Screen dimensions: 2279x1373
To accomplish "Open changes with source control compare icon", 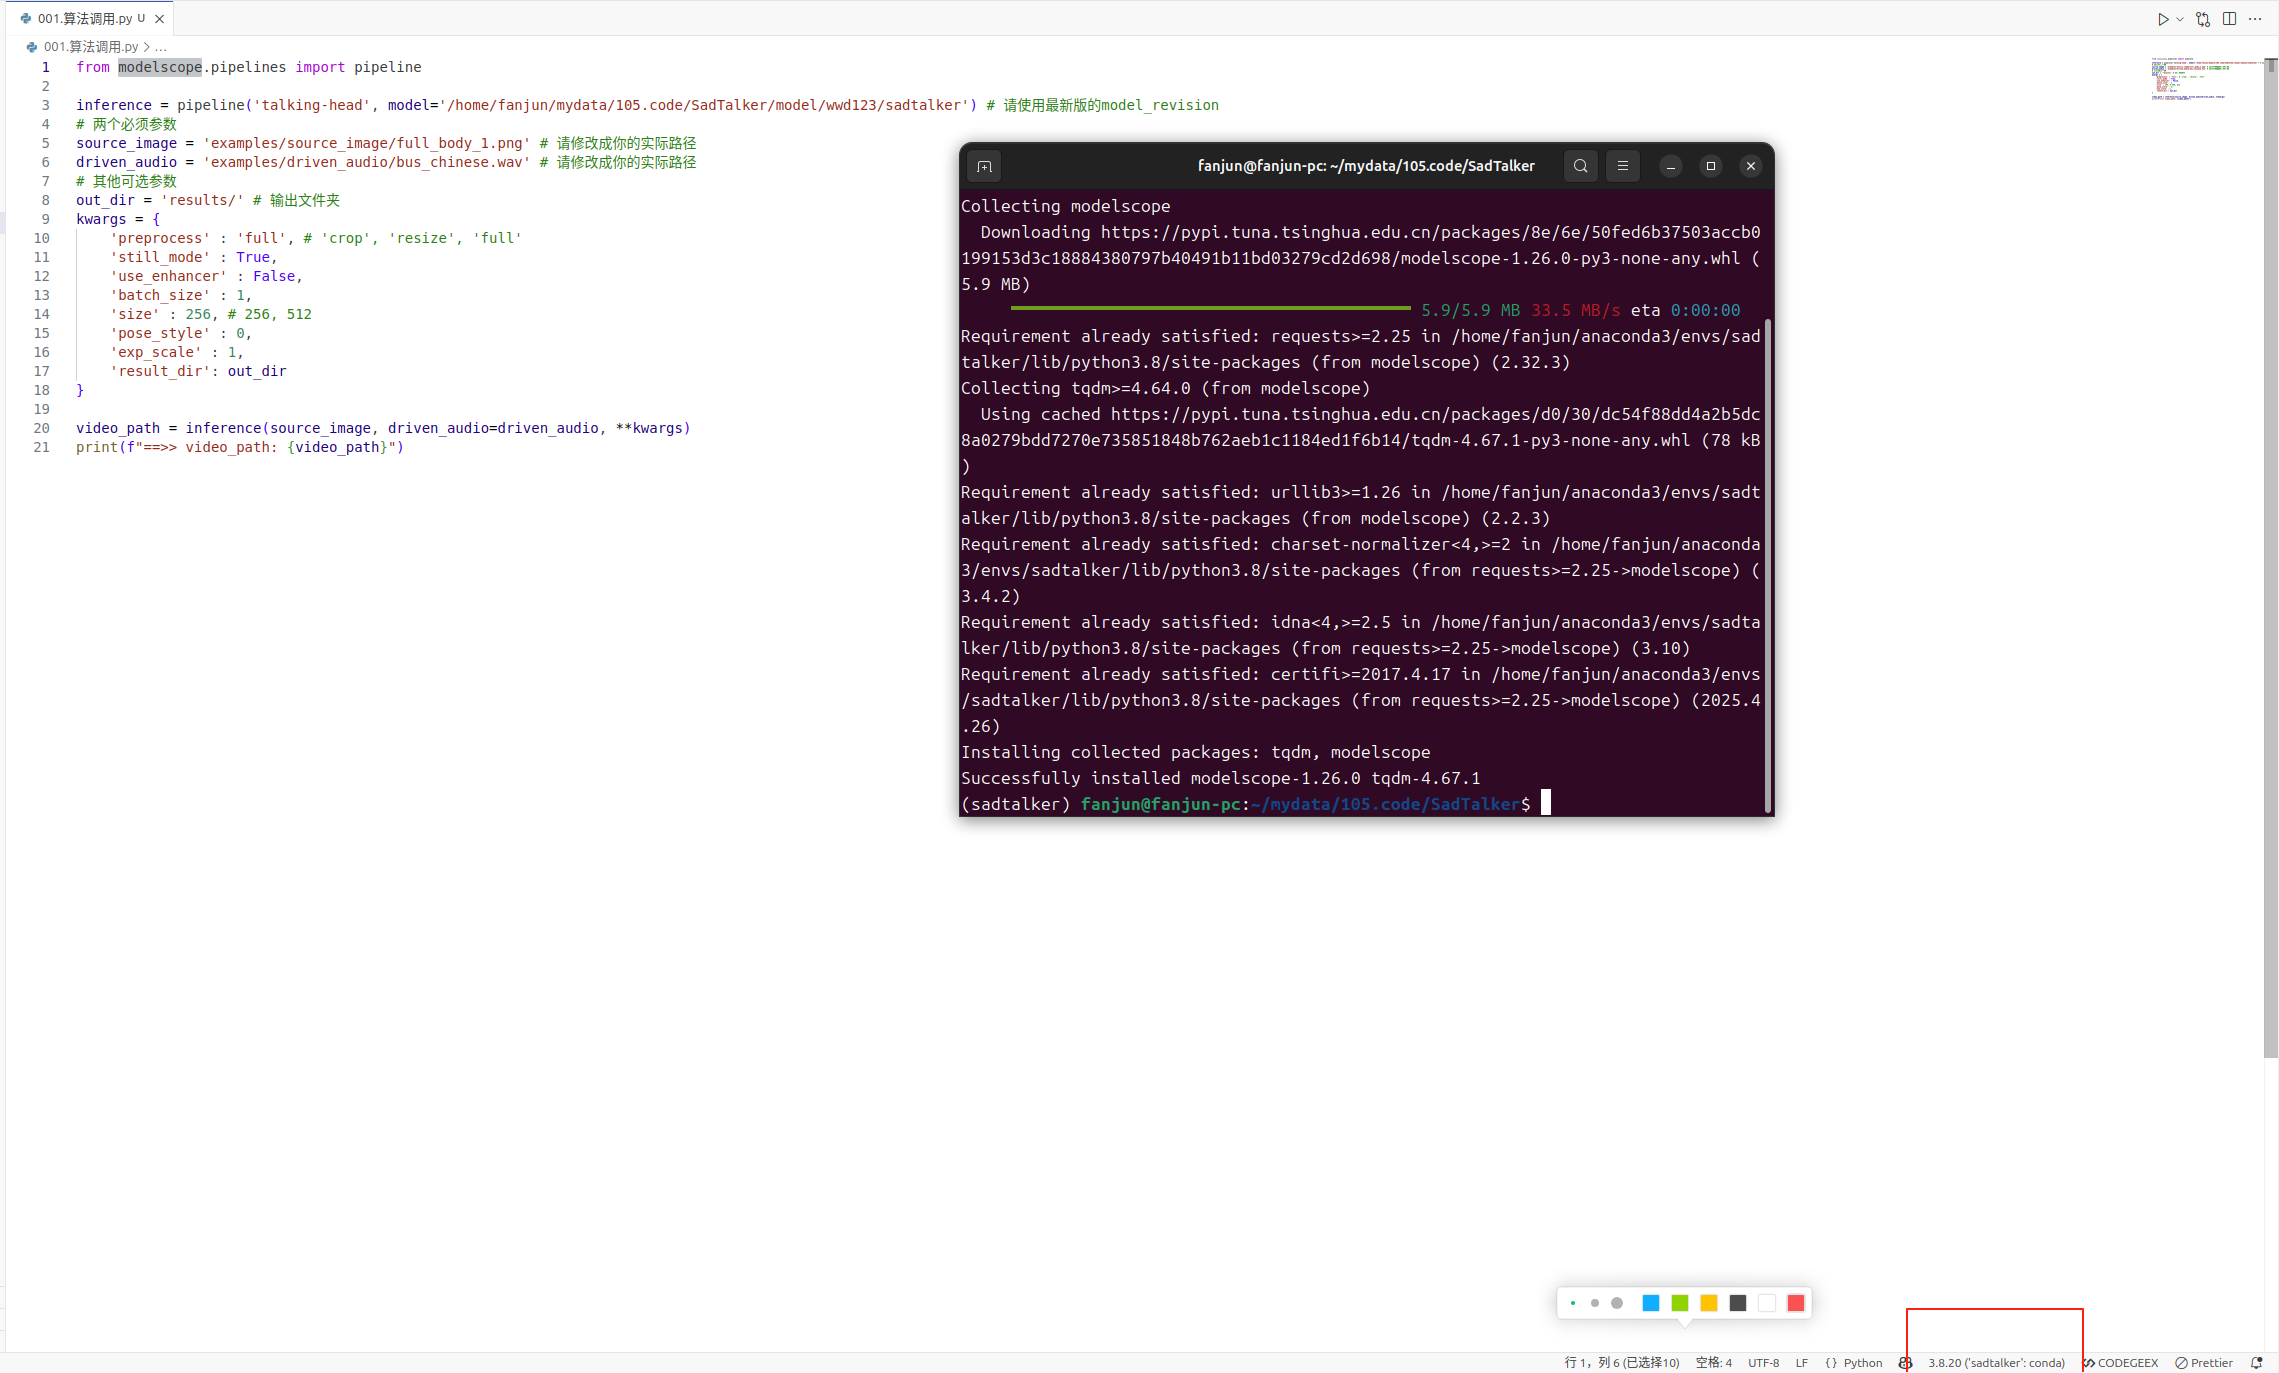I will coord(2203,19).
